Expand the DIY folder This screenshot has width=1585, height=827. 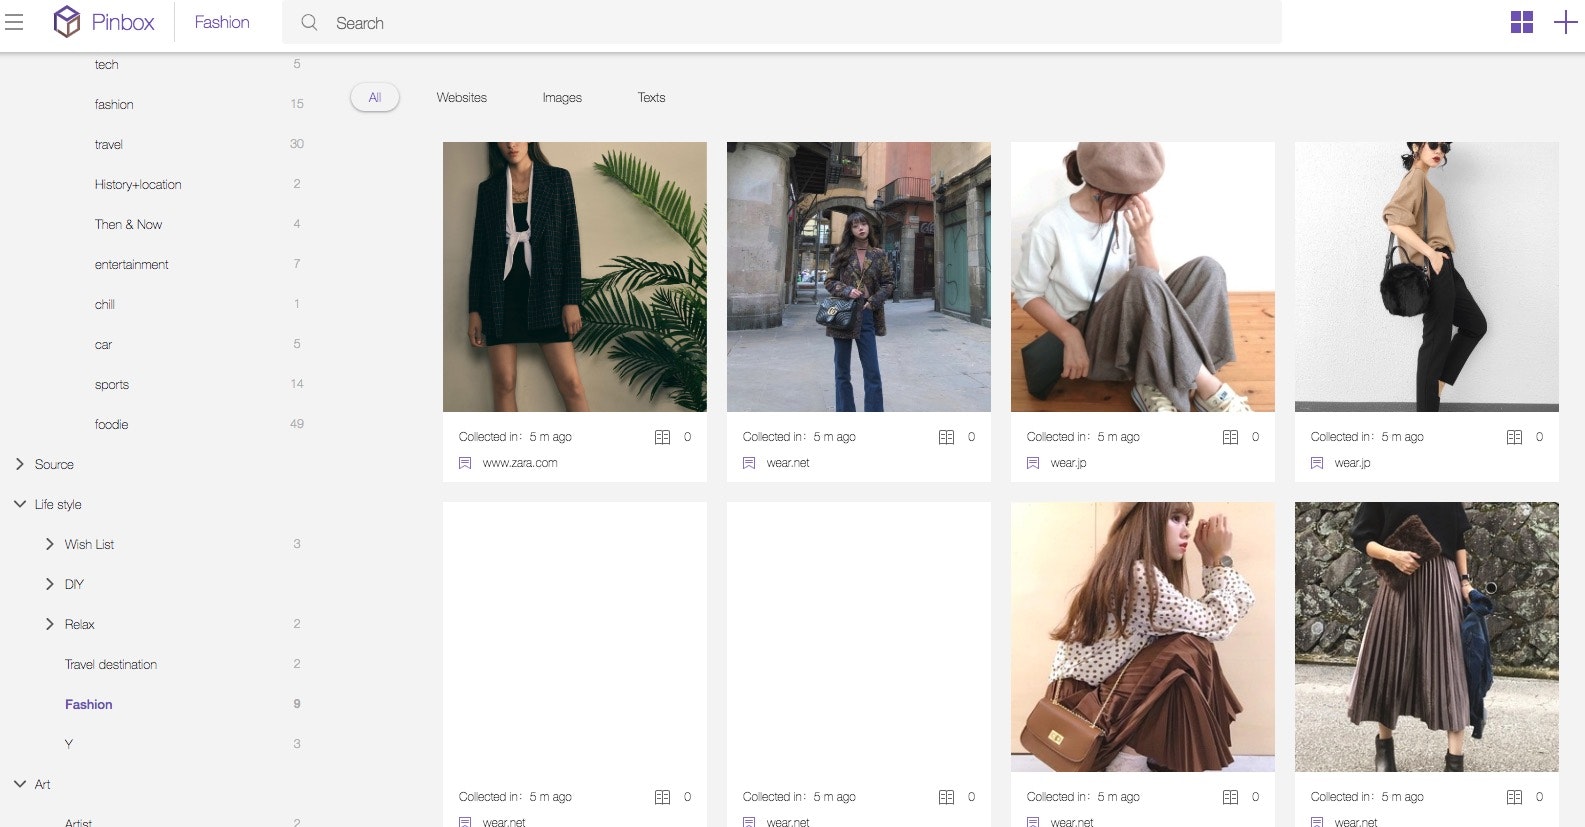coord(50,584)
